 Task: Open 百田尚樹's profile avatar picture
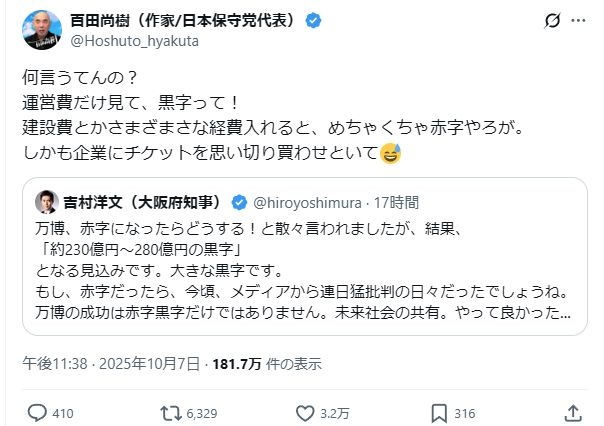41,31
